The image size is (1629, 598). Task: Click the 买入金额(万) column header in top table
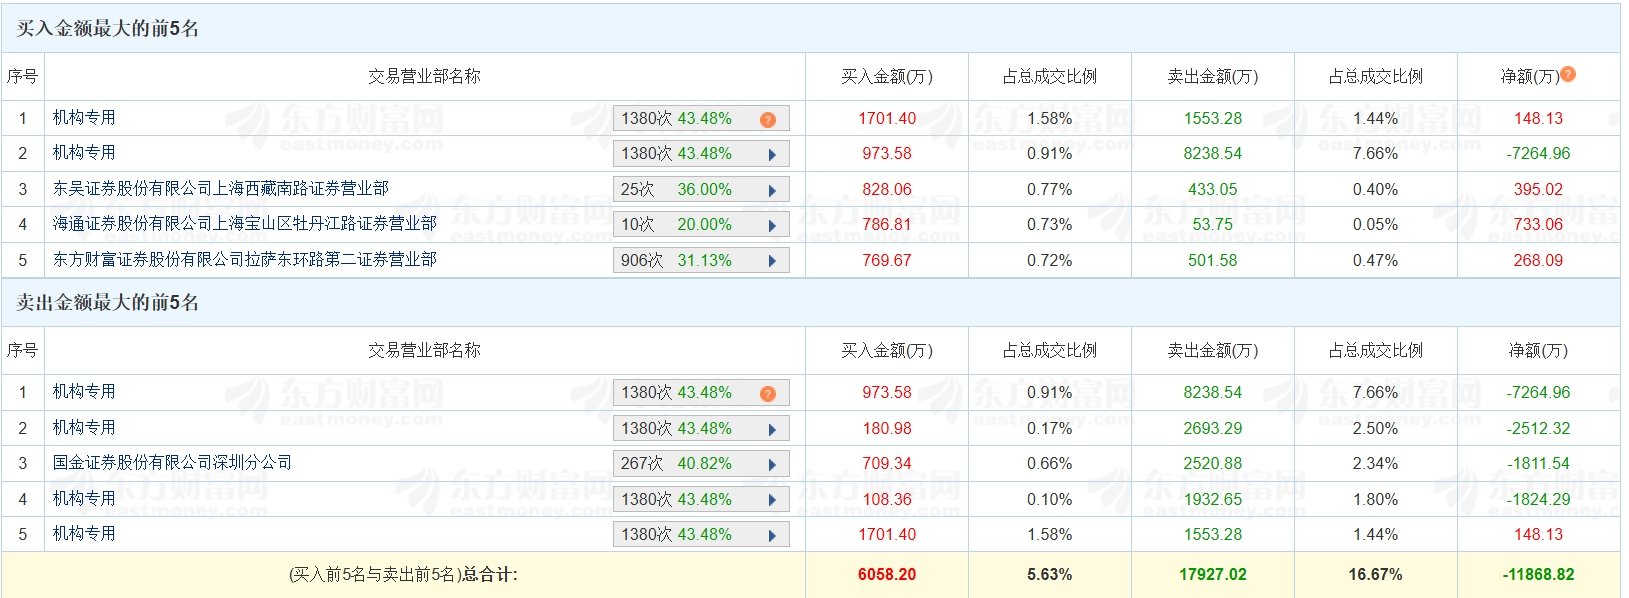click(x=887, y=76)
